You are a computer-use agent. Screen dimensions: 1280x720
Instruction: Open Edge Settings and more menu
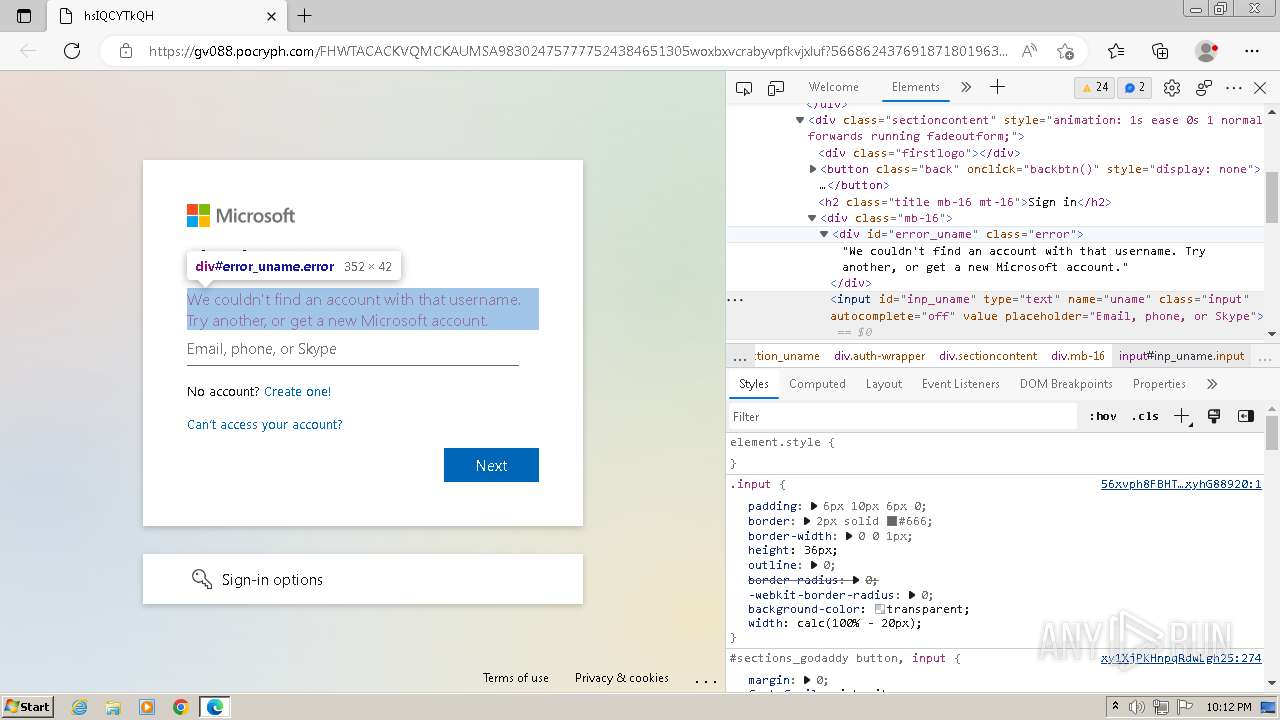pyautogui.click(x=1252, y=51)
